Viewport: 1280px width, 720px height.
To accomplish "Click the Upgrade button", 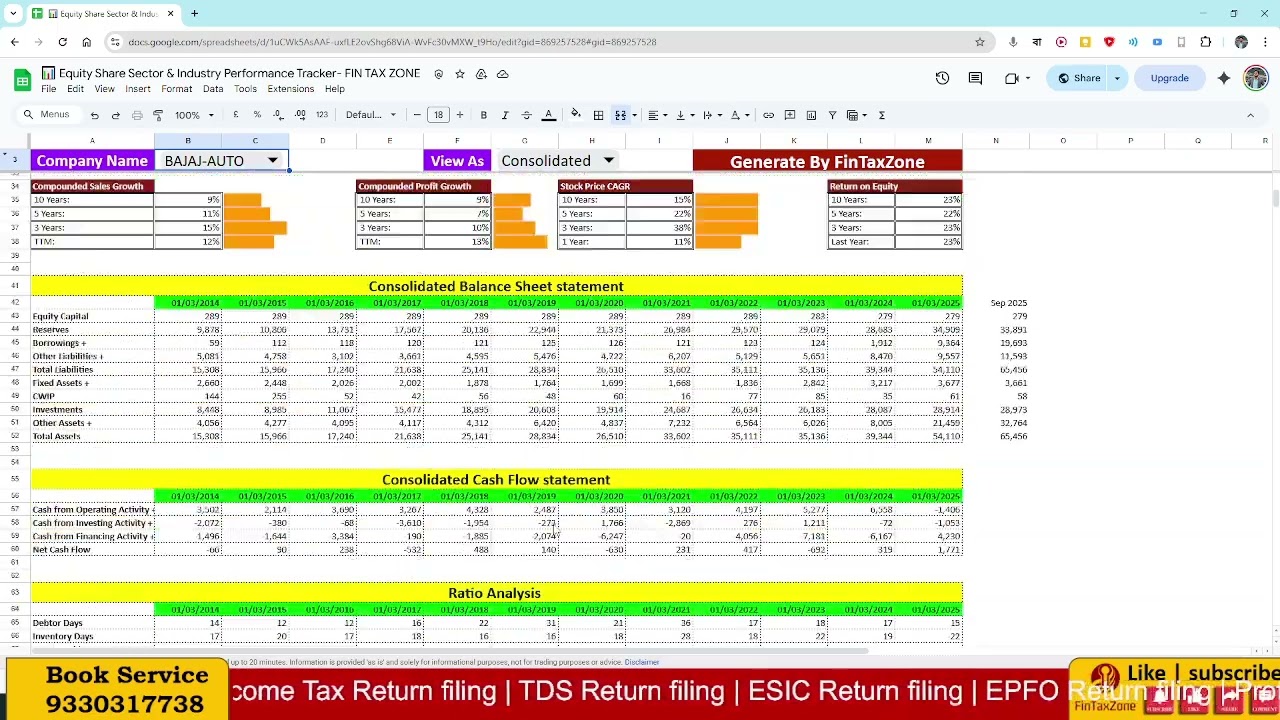I will coord(1169,78).
